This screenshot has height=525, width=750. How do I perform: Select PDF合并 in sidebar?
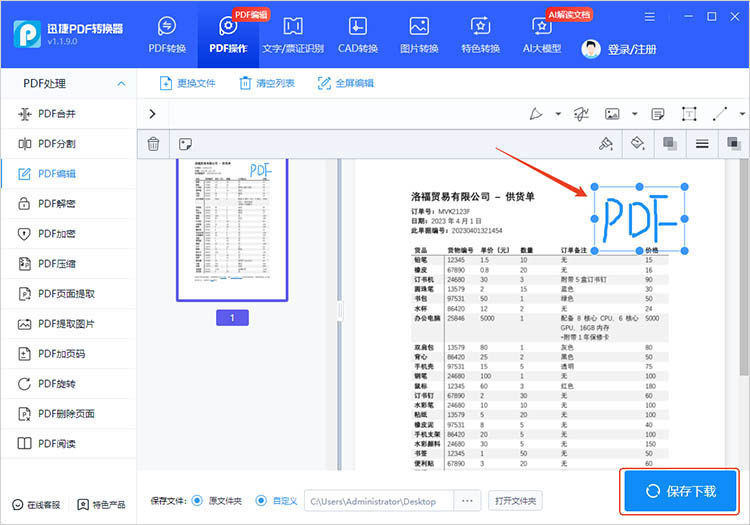(69, 114)
